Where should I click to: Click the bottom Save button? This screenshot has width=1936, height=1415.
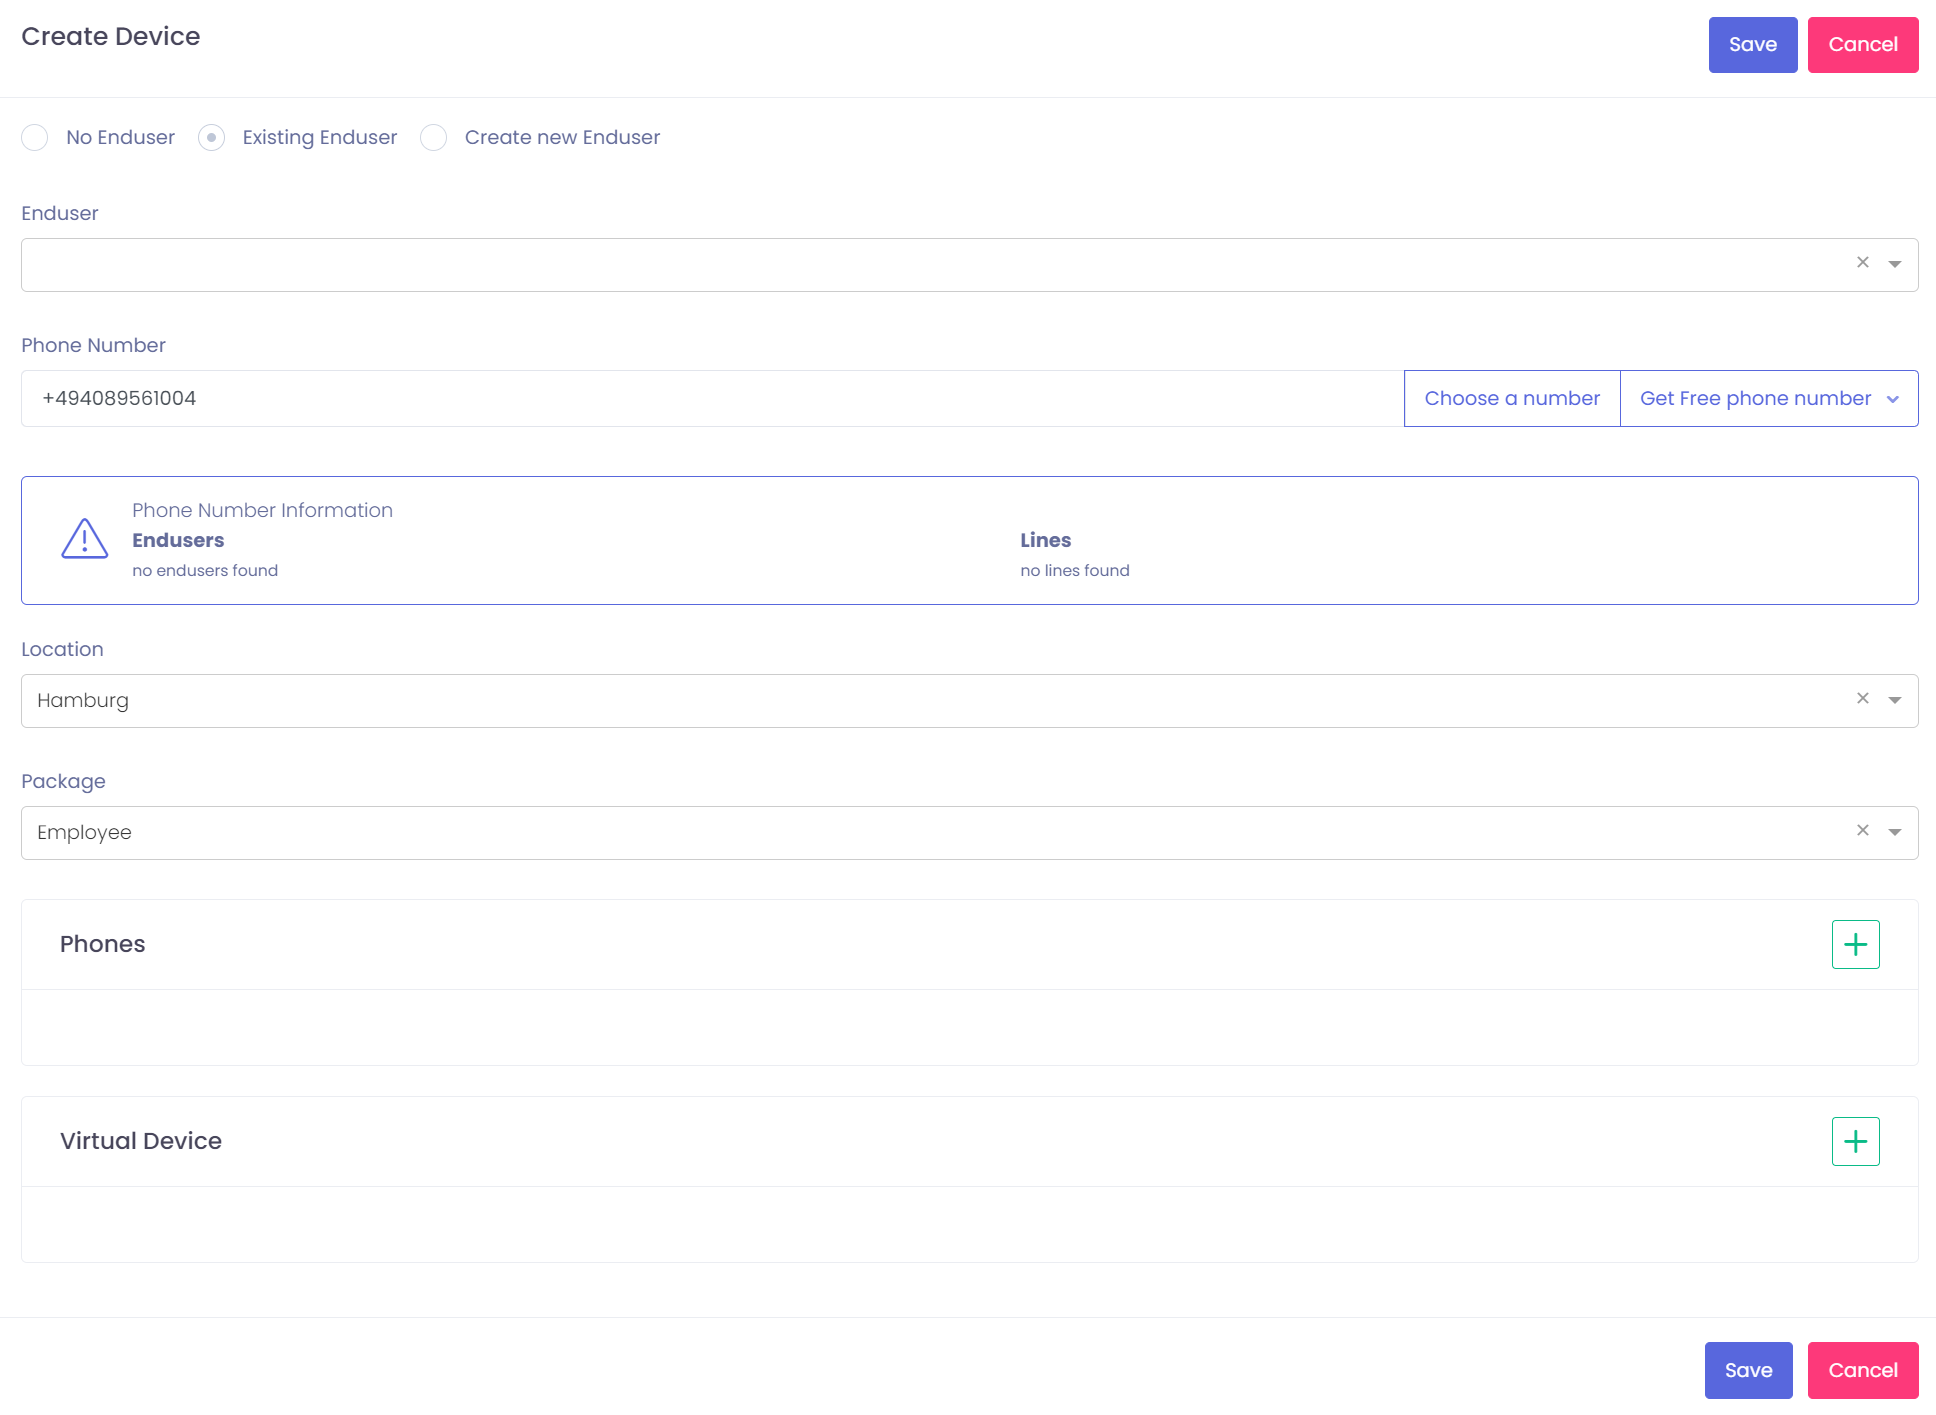[1747, 1370]
